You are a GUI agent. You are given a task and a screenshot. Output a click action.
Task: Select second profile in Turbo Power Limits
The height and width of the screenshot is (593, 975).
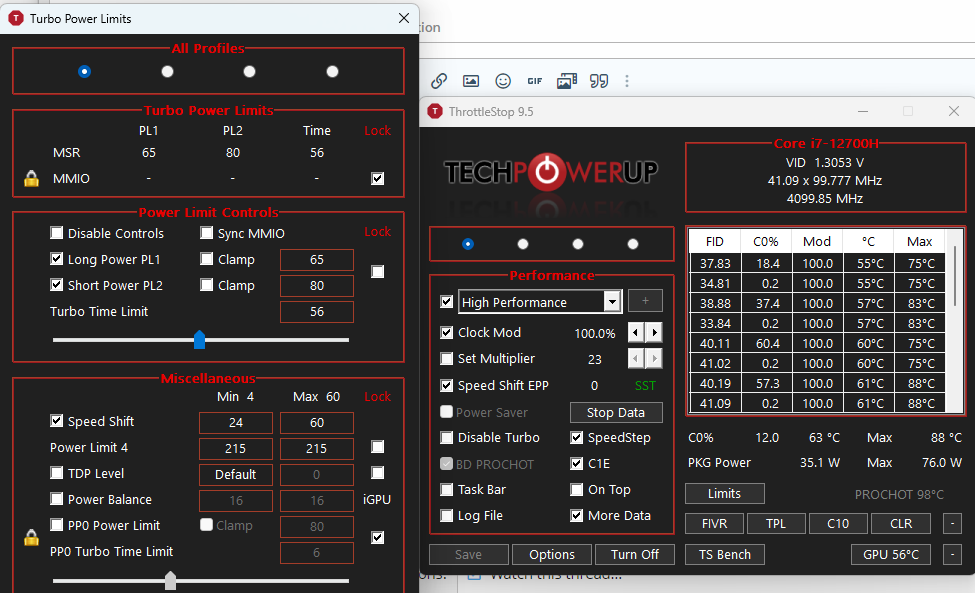click(x=167, y=71)
